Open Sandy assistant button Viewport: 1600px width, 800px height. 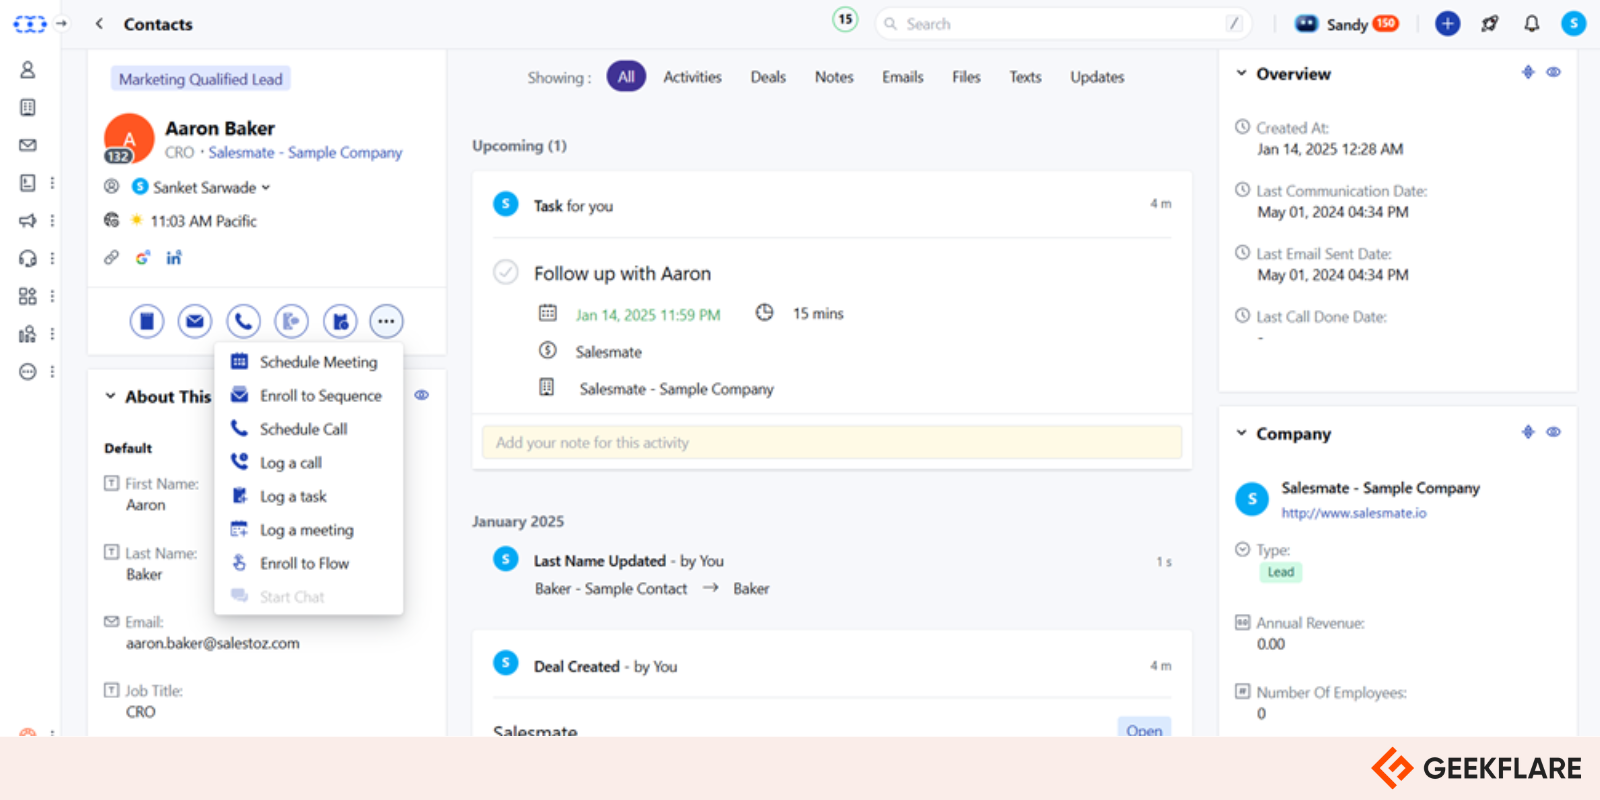tap(1346, 24)
